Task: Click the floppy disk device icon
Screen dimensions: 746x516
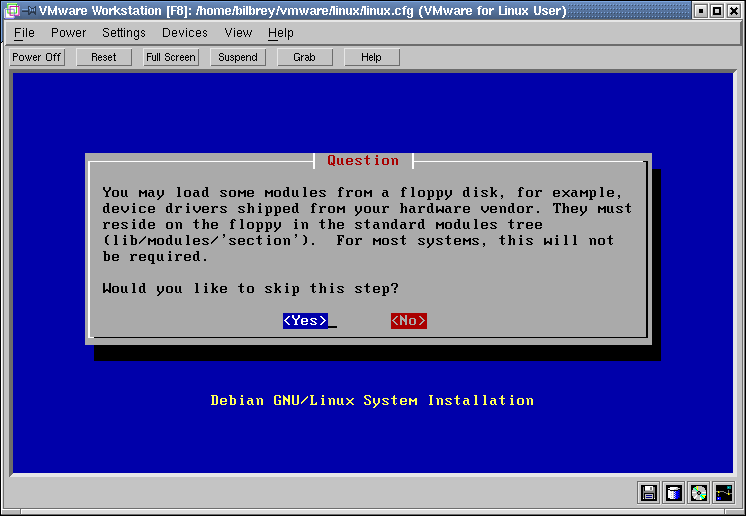Action: pyautogui.click(x=649, y=492)
